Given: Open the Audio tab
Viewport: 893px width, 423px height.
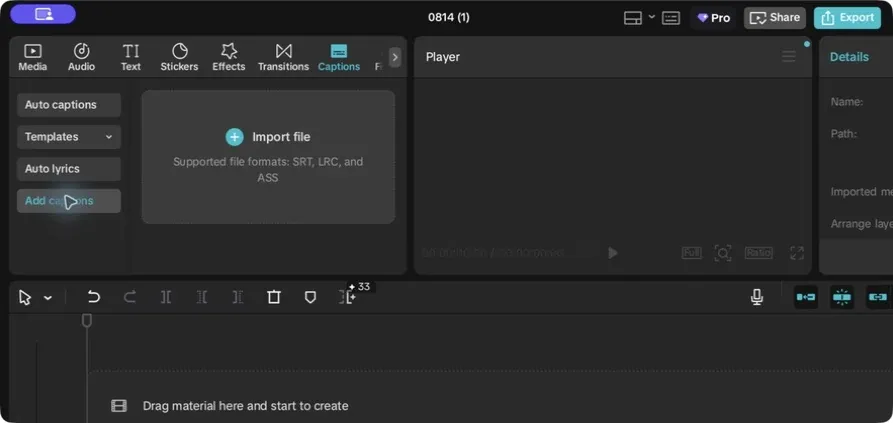Looking at the screenshot, I should (x=81, y=58).
